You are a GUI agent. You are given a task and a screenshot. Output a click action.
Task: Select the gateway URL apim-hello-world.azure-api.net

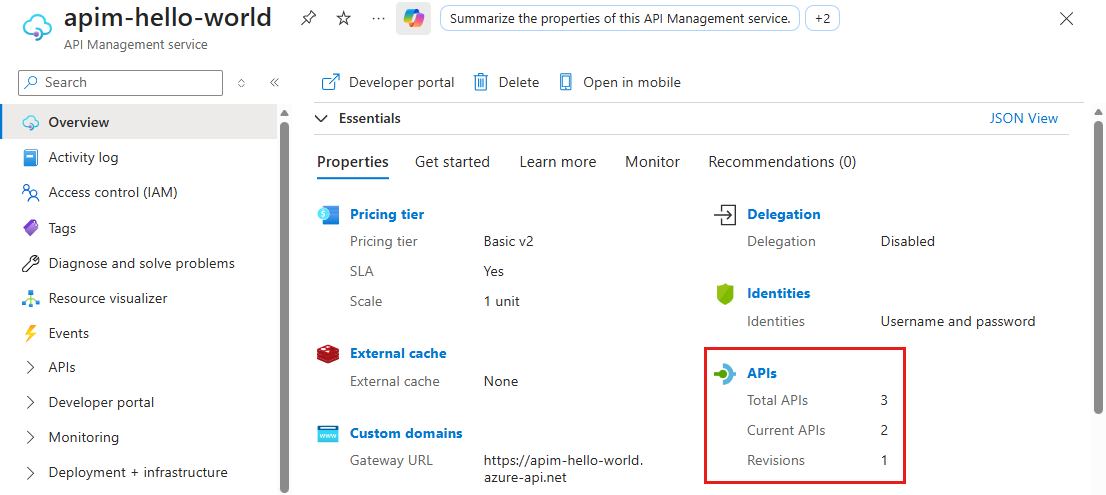pyautogui.click(x=564, y=470)
